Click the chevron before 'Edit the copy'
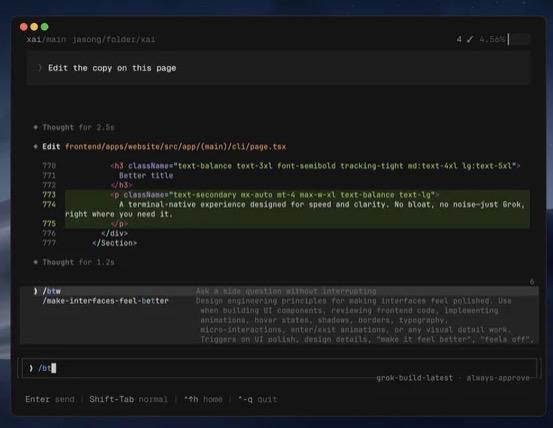 pos(40,68)
